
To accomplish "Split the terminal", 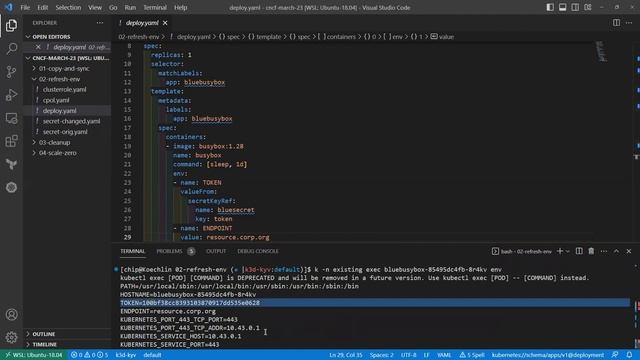I will coord(579,251).
